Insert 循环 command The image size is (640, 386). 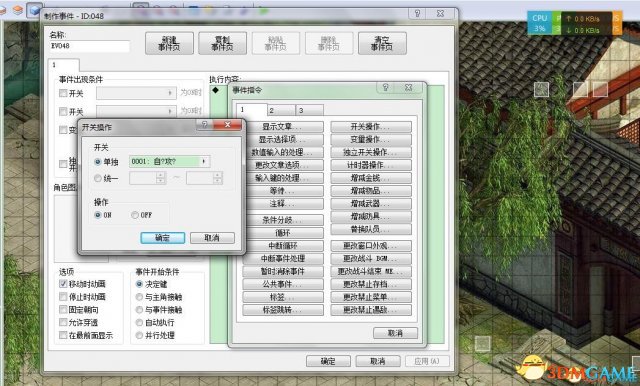click(x=283, y=233)
